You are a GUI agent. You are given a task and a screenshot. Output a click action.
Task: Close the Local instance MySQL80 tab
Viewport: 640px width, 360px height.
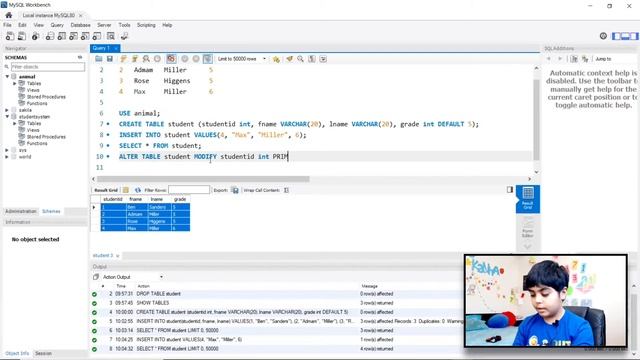coord(80,16)
